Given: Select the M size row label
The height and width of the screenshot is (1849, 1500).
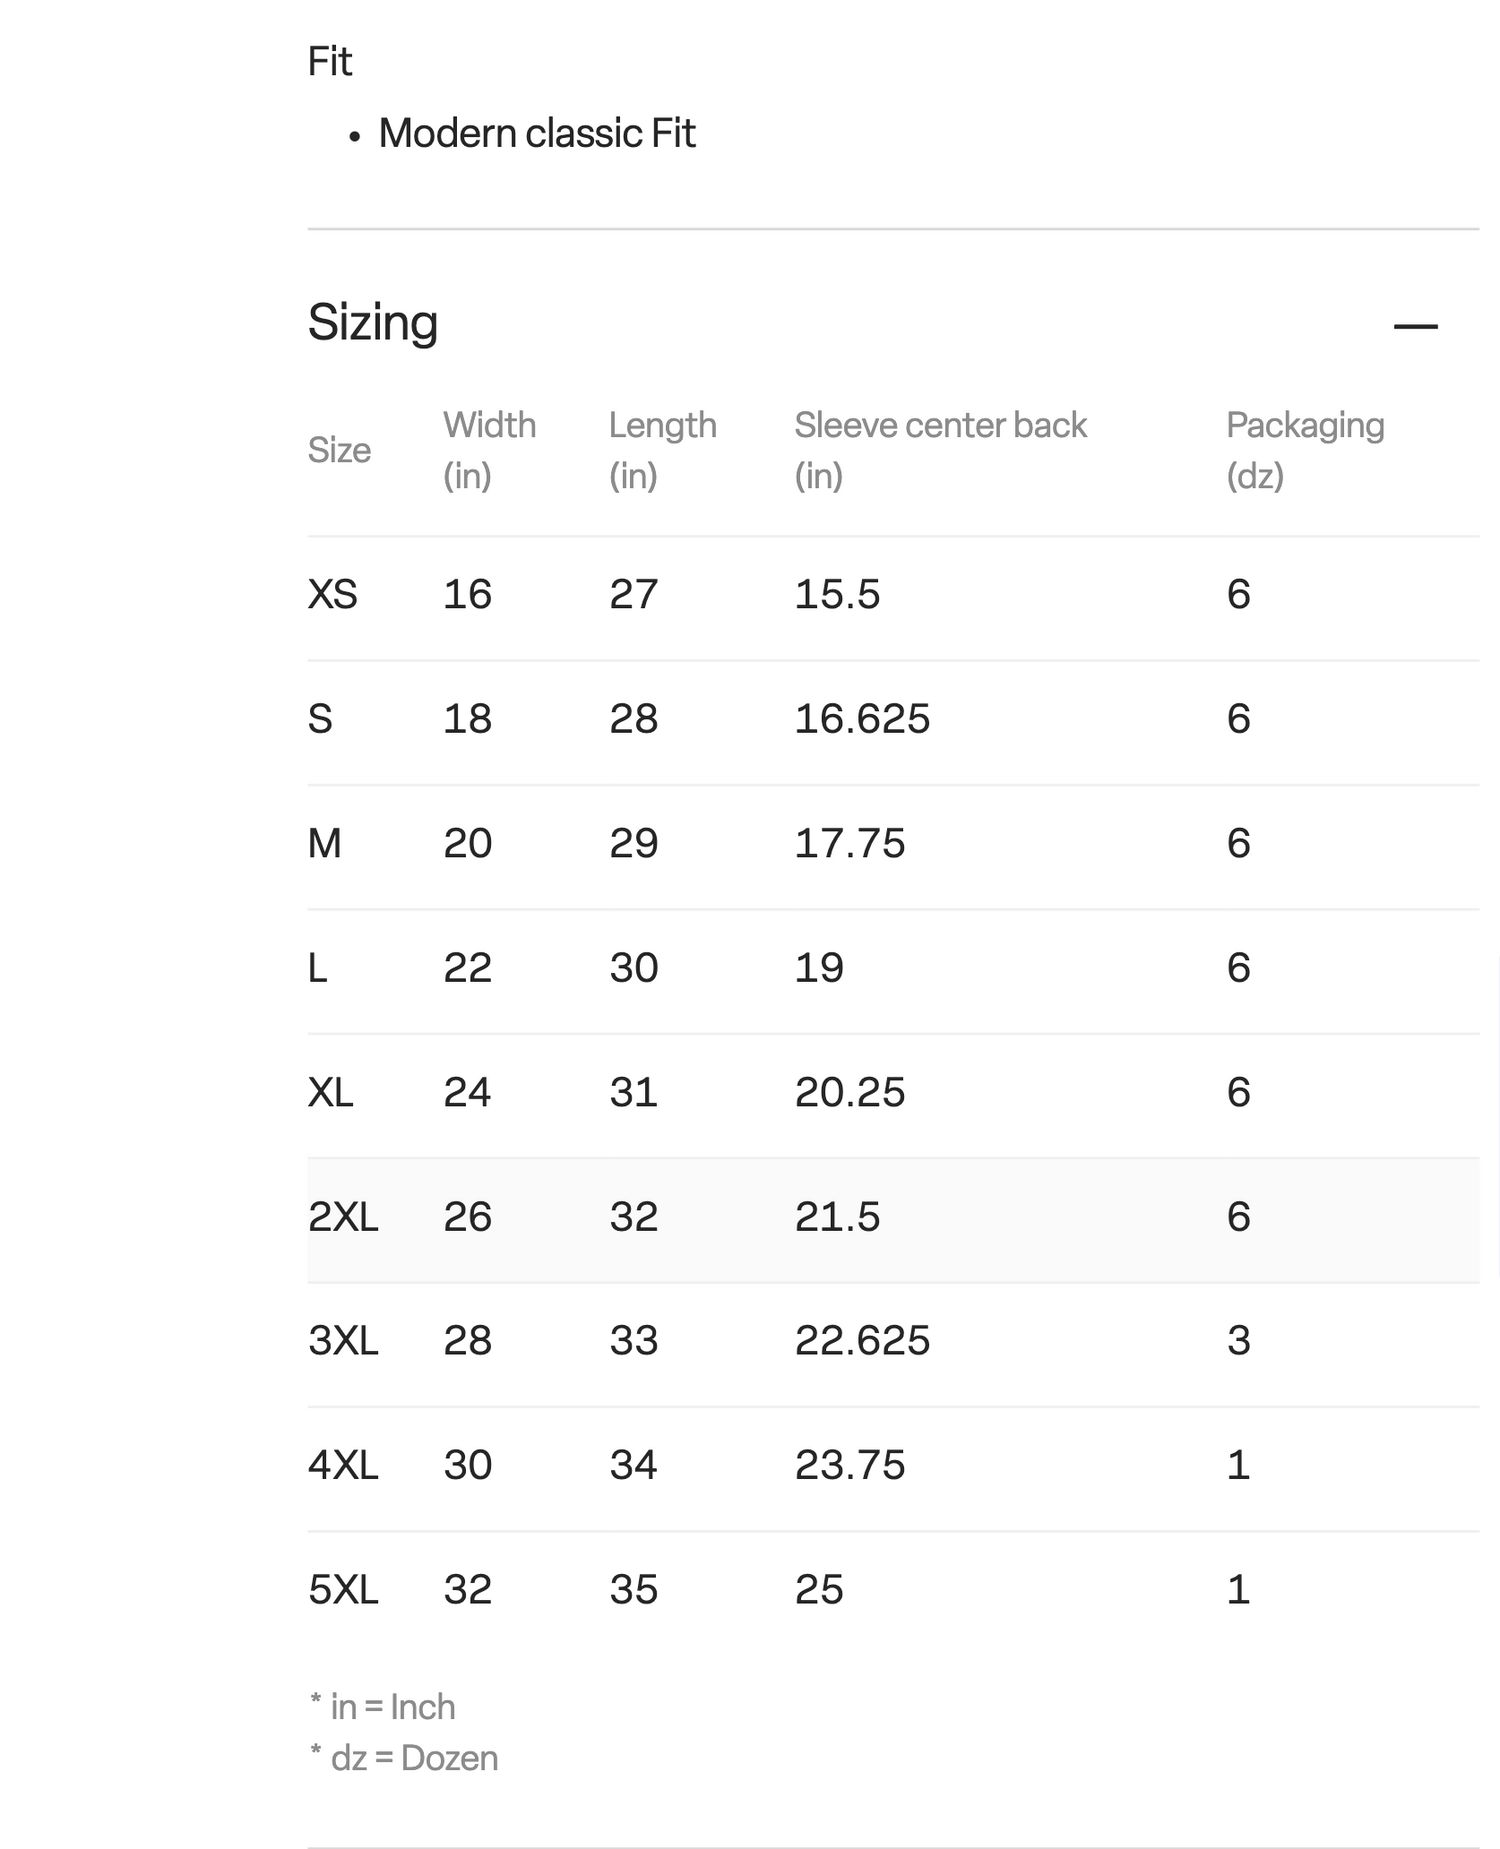Looking at the screenshot, I should click(x=325, y=844).
